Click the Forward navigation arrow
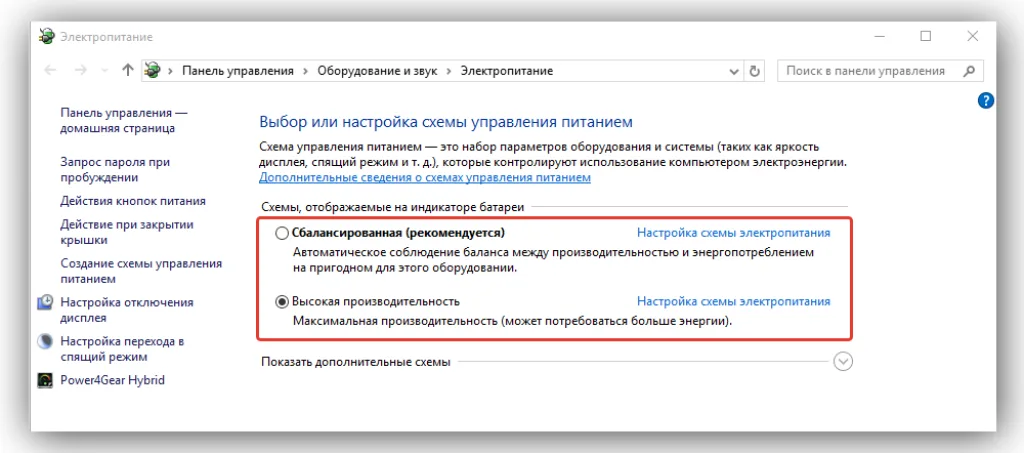The image size is (1024, 453). coord(80,70)
